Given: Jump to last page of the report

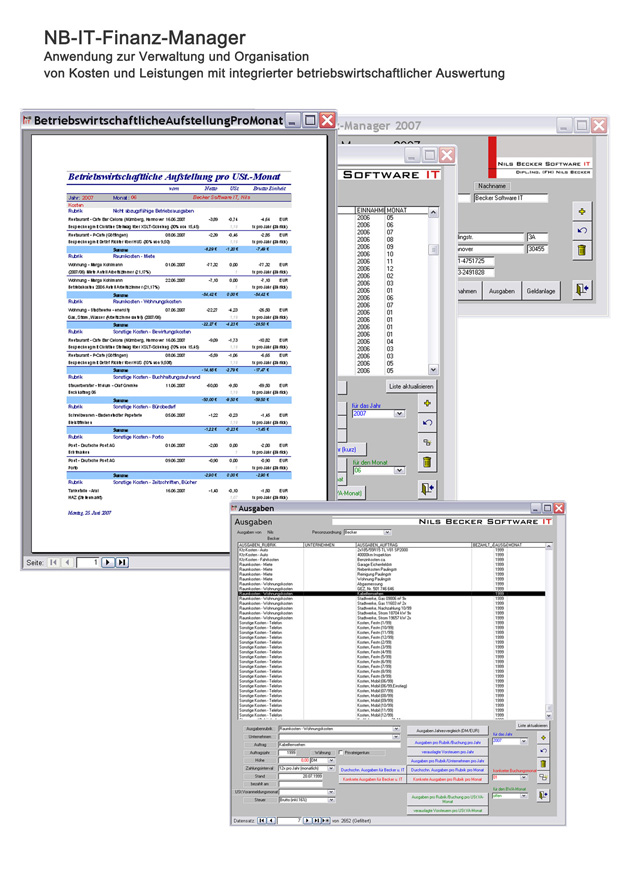Looking at the screenshot, I should pos(122,562).
